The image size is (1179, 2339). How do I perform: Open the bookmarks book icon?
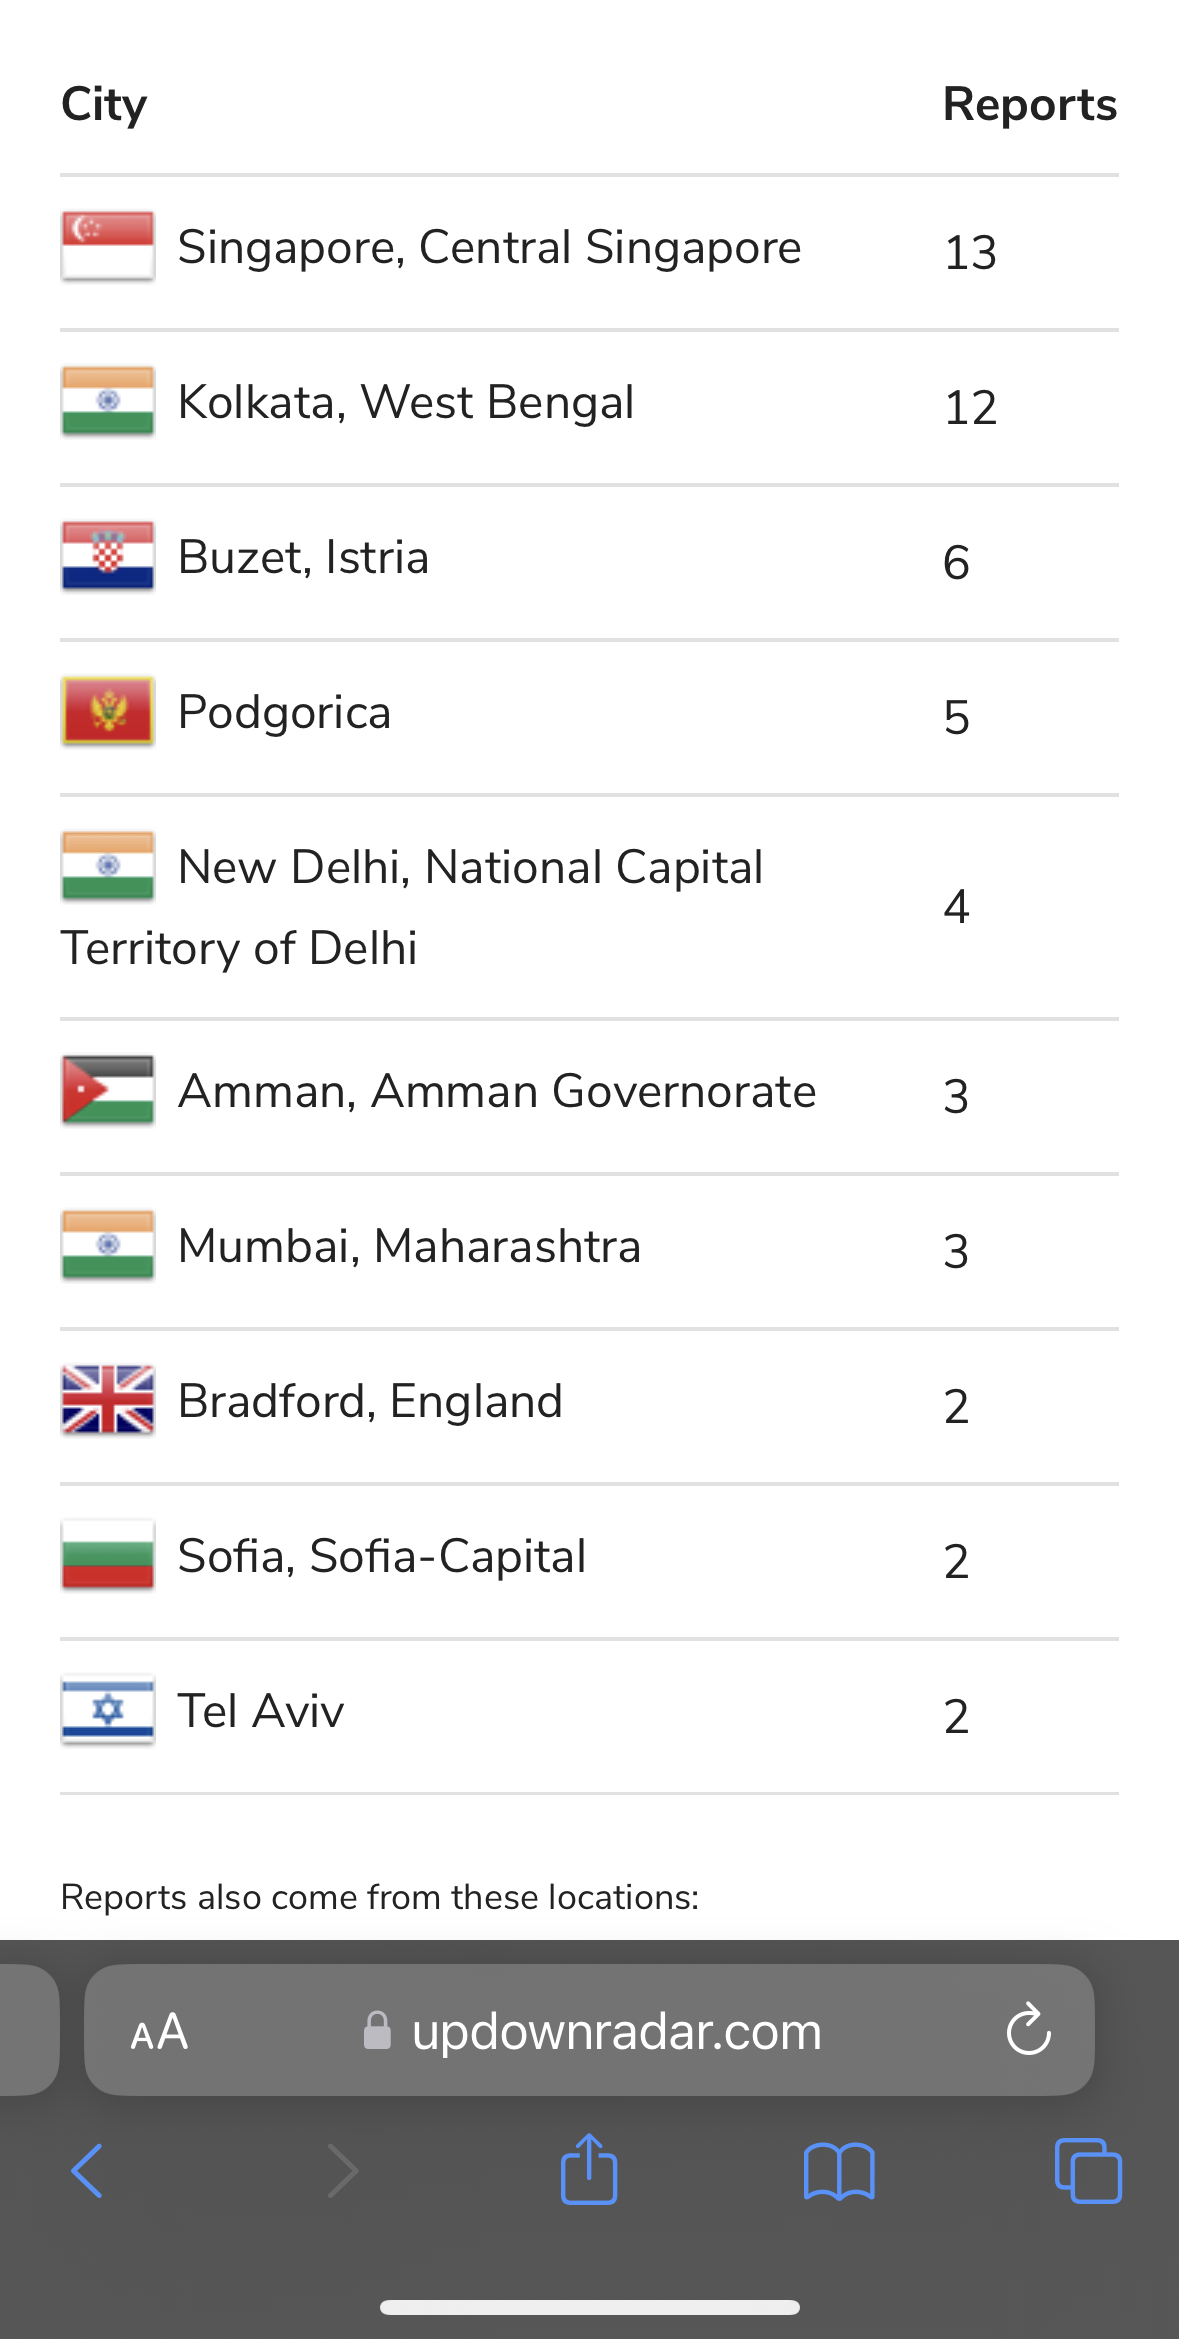(839, 2171)
